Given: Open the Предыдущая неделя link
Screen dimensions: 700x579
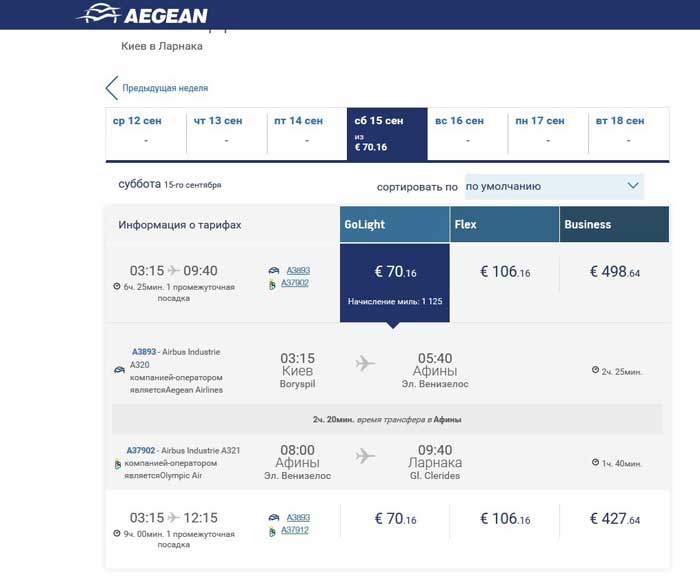Looking at the screenshot, I should click(165, 88).
